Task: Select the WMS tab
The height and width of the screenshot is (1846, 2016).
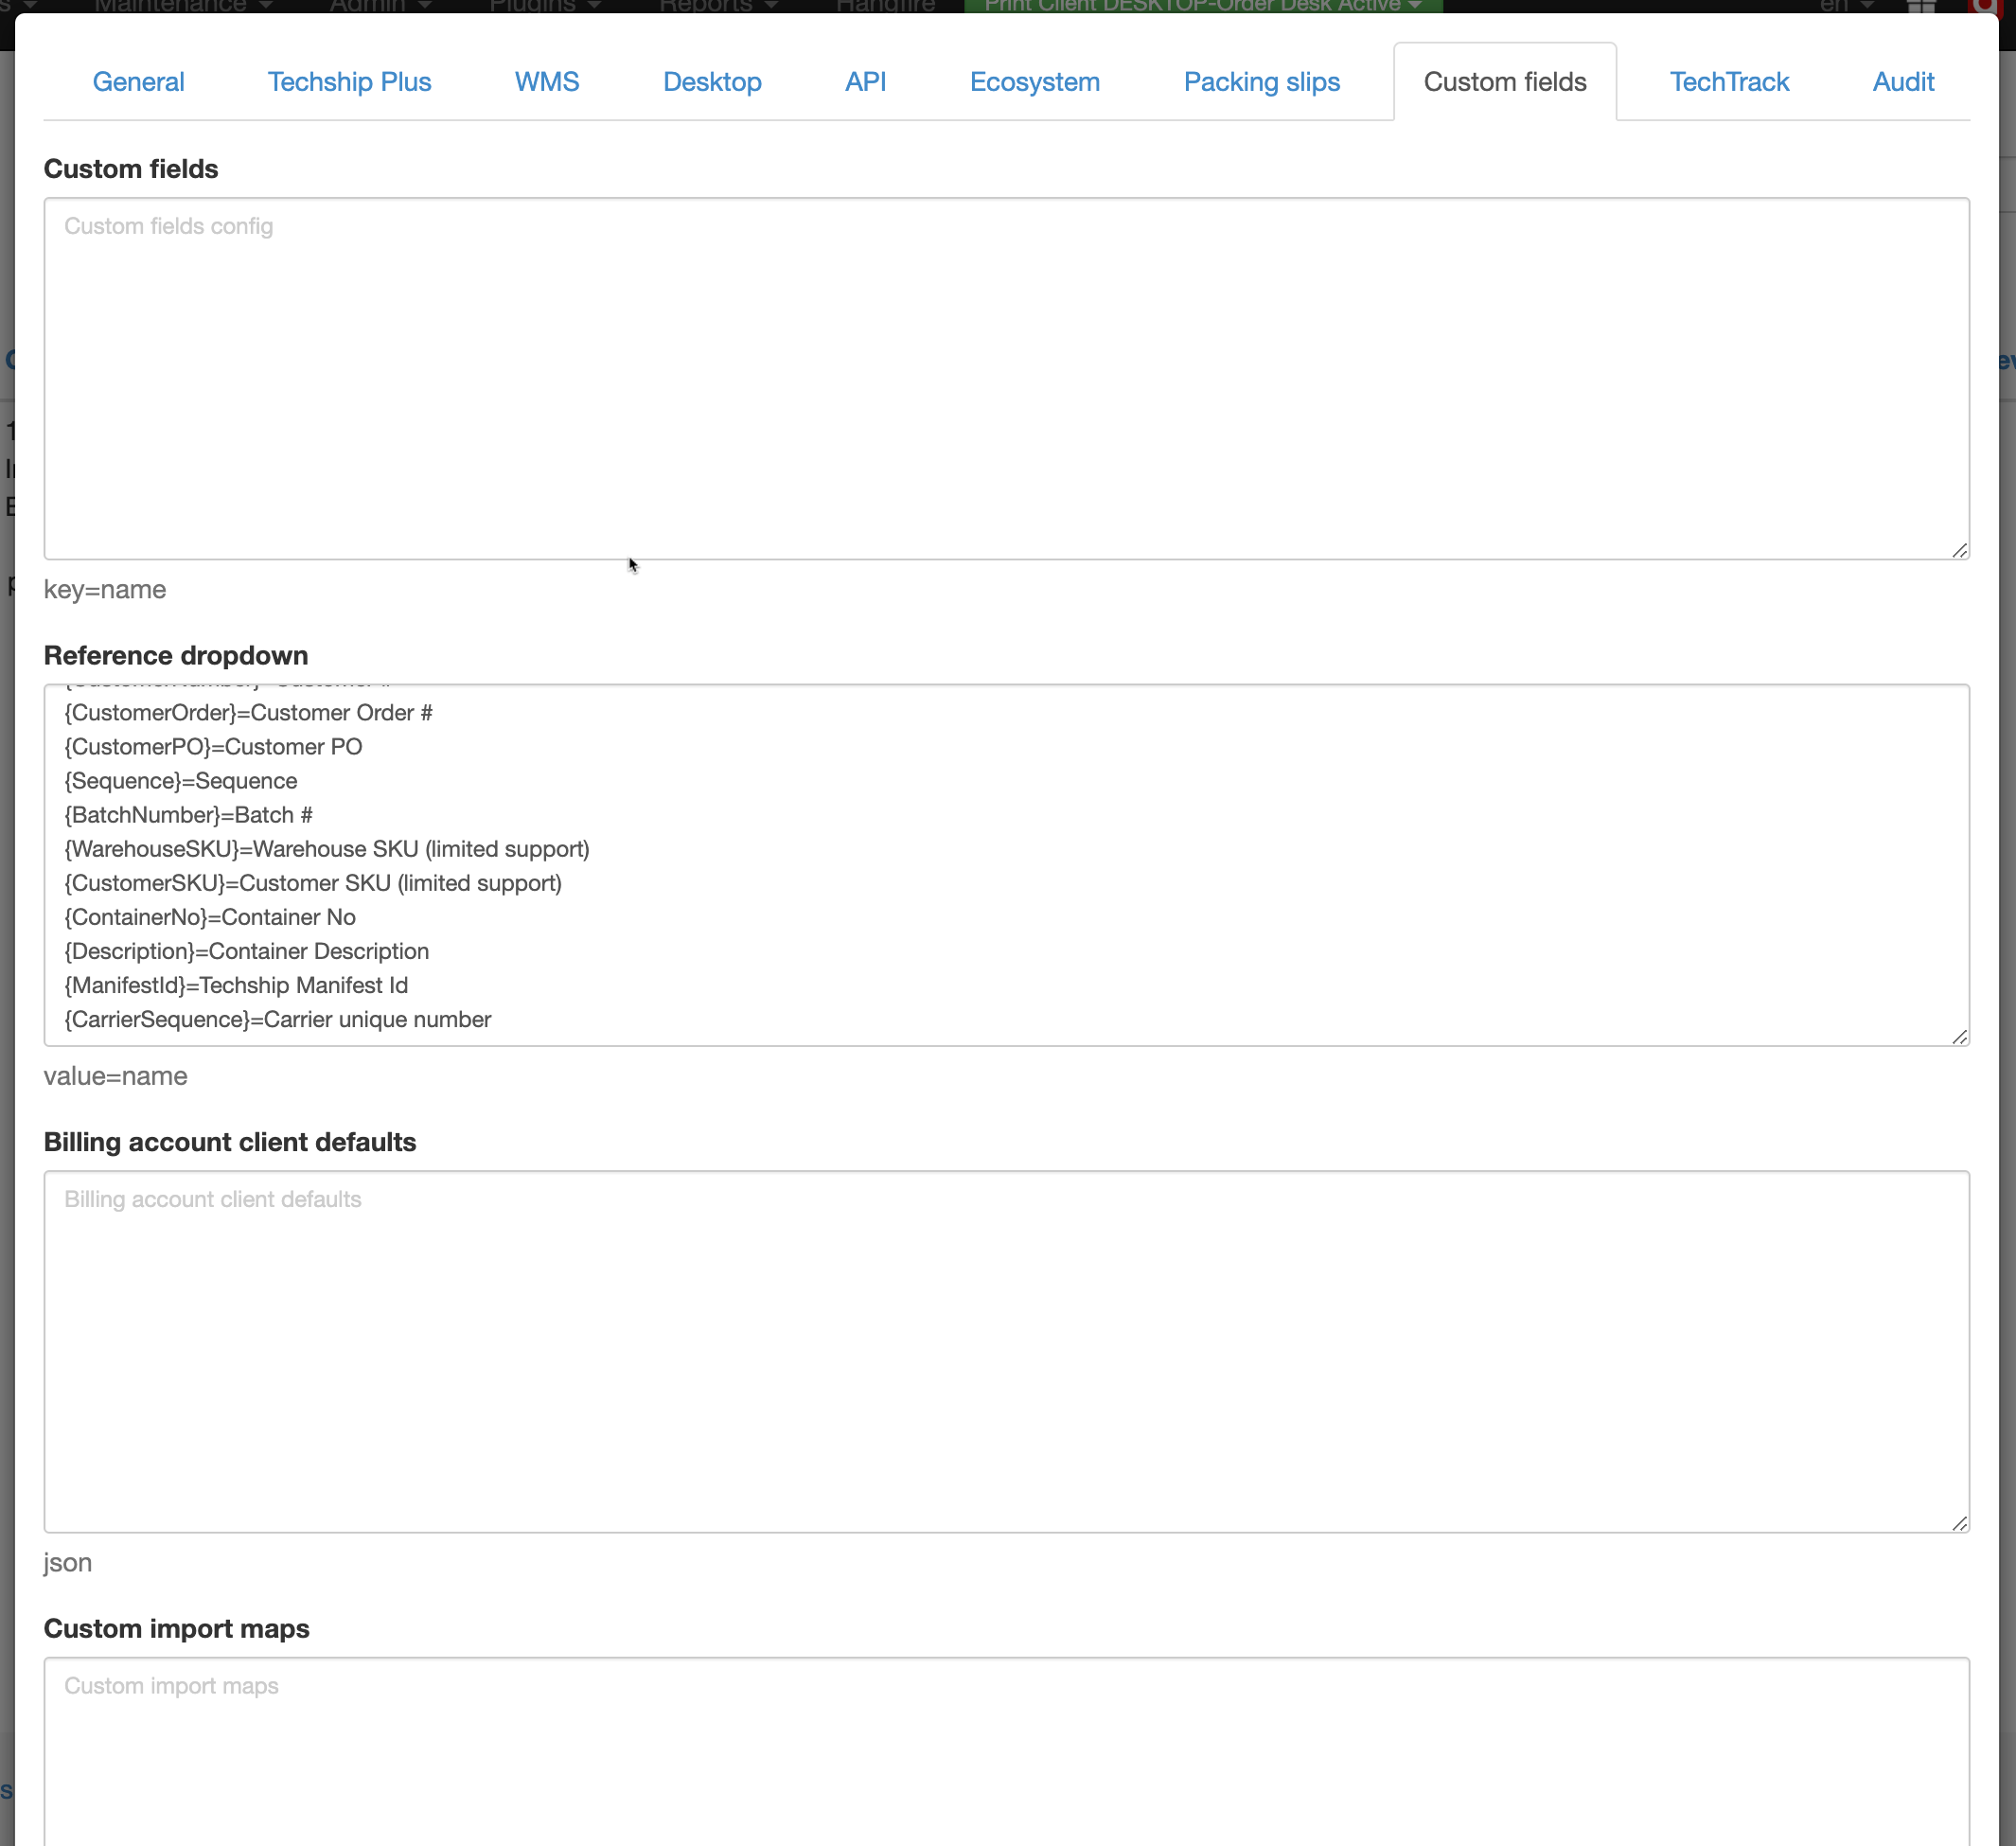Action: 546,82
